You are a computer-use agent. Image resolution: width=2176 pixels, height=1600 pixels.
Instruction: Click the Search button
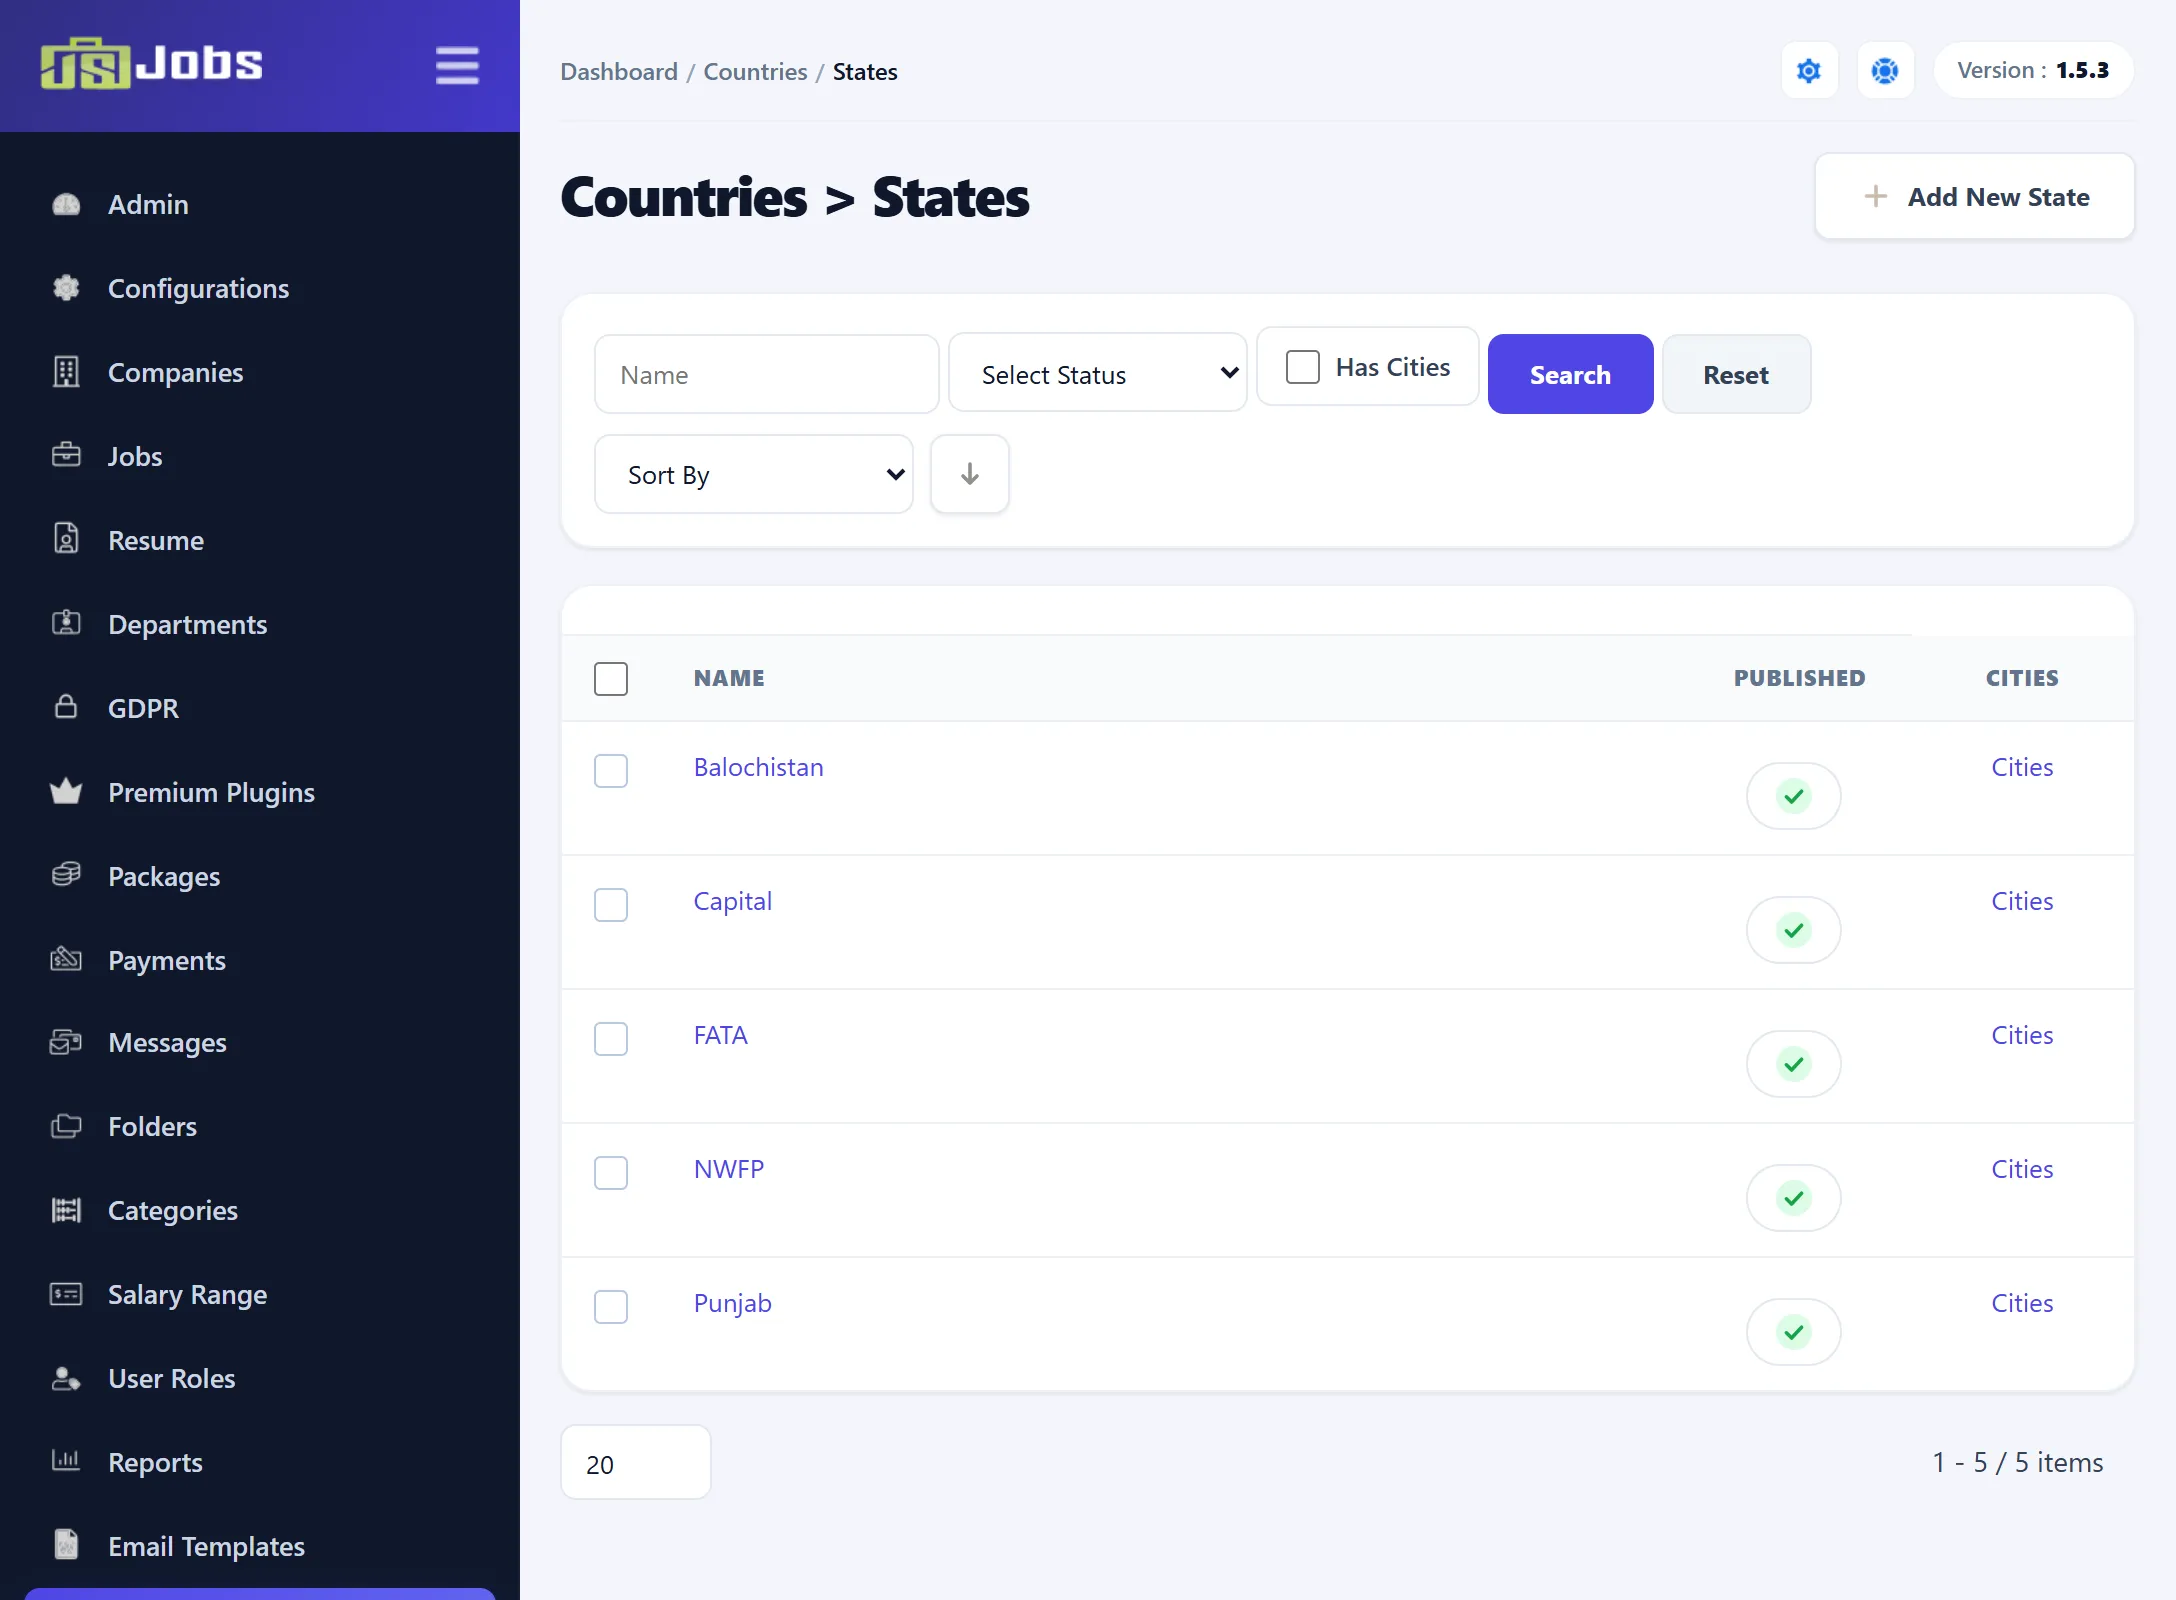click(x=1570, y=374)
